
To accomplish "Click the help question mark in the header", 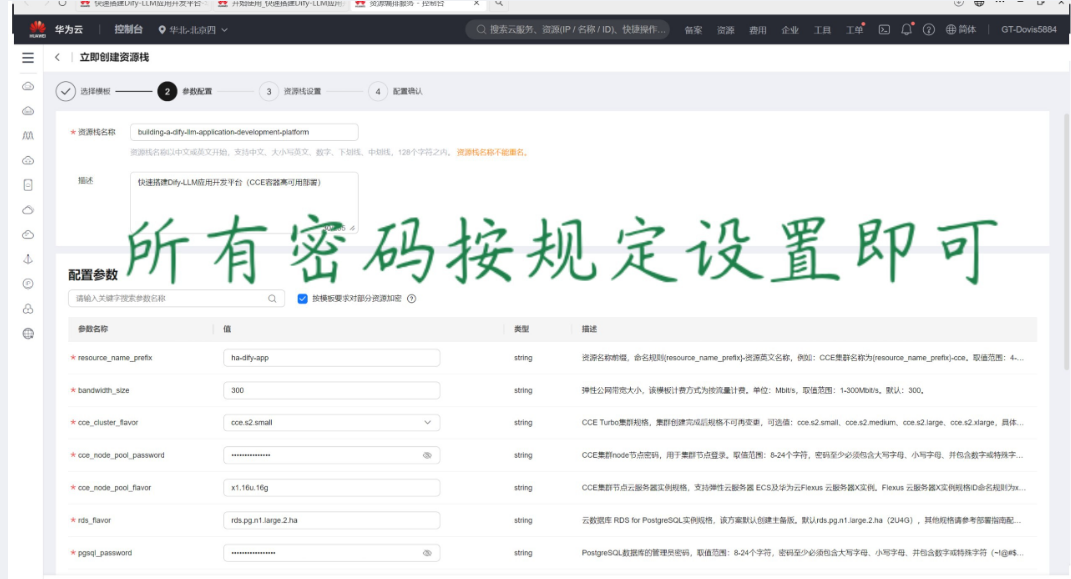I will (929, 30).
